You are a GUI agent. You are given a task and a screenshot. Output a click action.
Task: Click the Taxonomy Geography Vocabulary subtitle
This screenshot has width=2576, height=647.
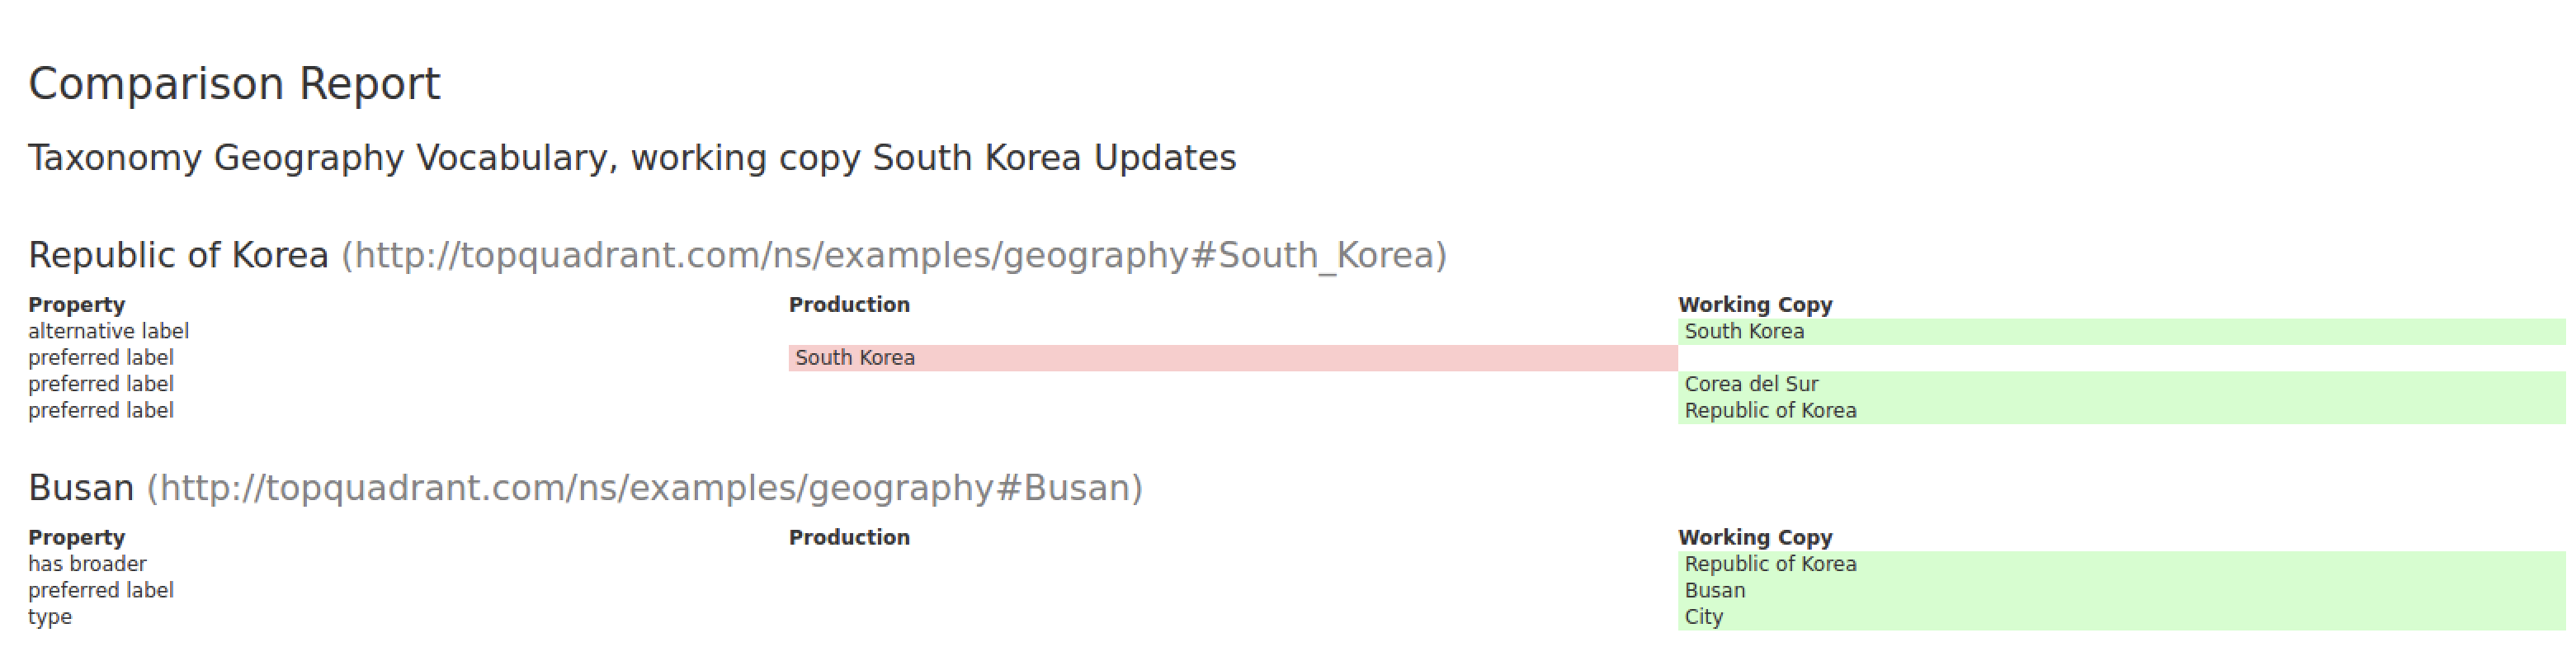click(632, 158)
